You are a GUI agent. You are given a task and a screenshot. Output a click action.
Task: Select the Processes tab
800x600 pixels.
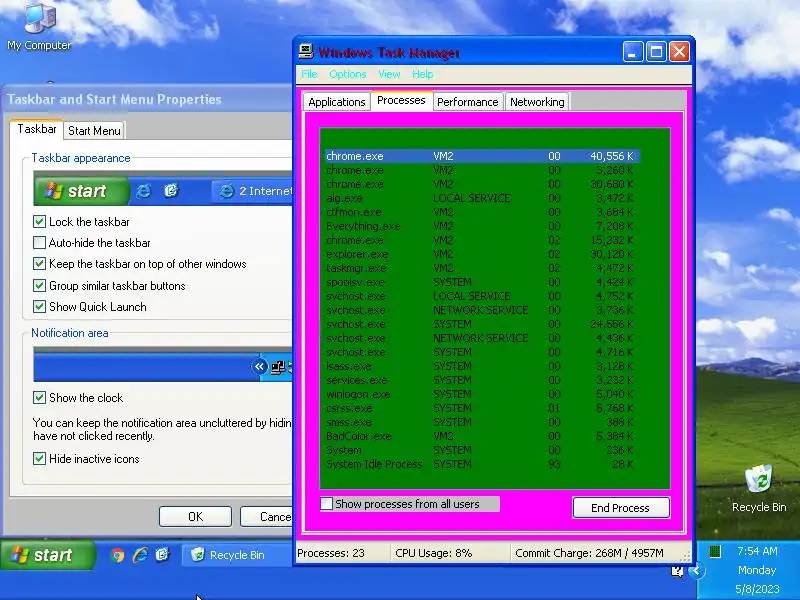pyautogui.click(x=401, y=100)
